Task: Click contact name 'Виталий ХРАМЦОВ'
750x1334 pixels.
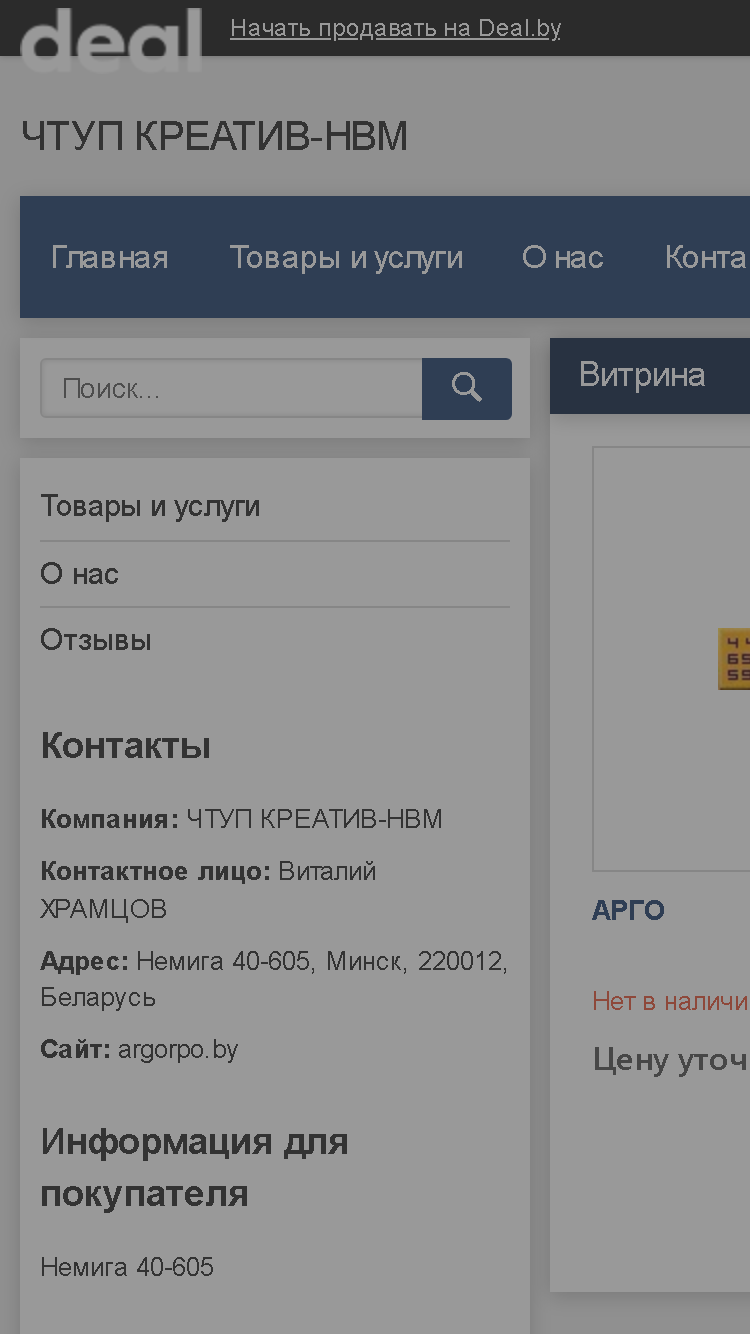Action: tap(208, 890)
